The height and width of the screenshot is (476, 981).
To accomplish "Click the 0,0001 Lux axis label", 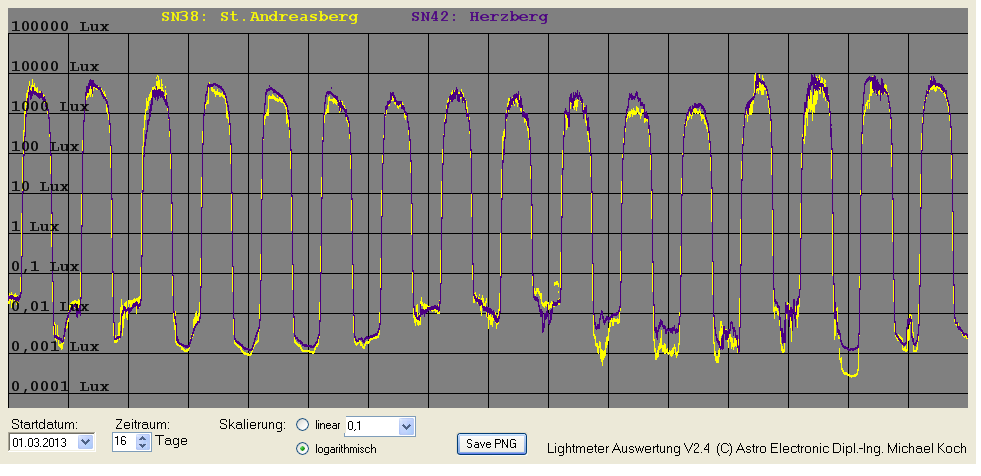I will click(x=60, y=387).
